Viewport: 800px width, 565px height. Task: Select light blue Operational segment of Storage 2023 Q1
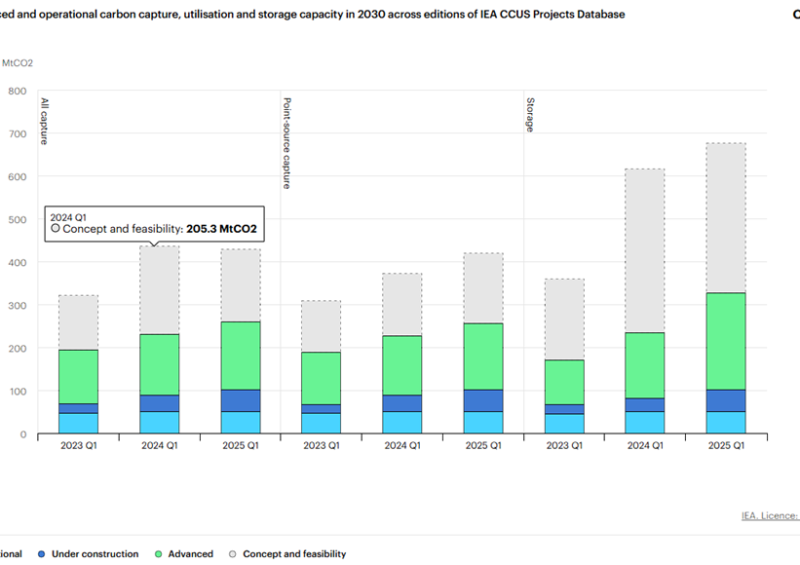click(565, 423)
